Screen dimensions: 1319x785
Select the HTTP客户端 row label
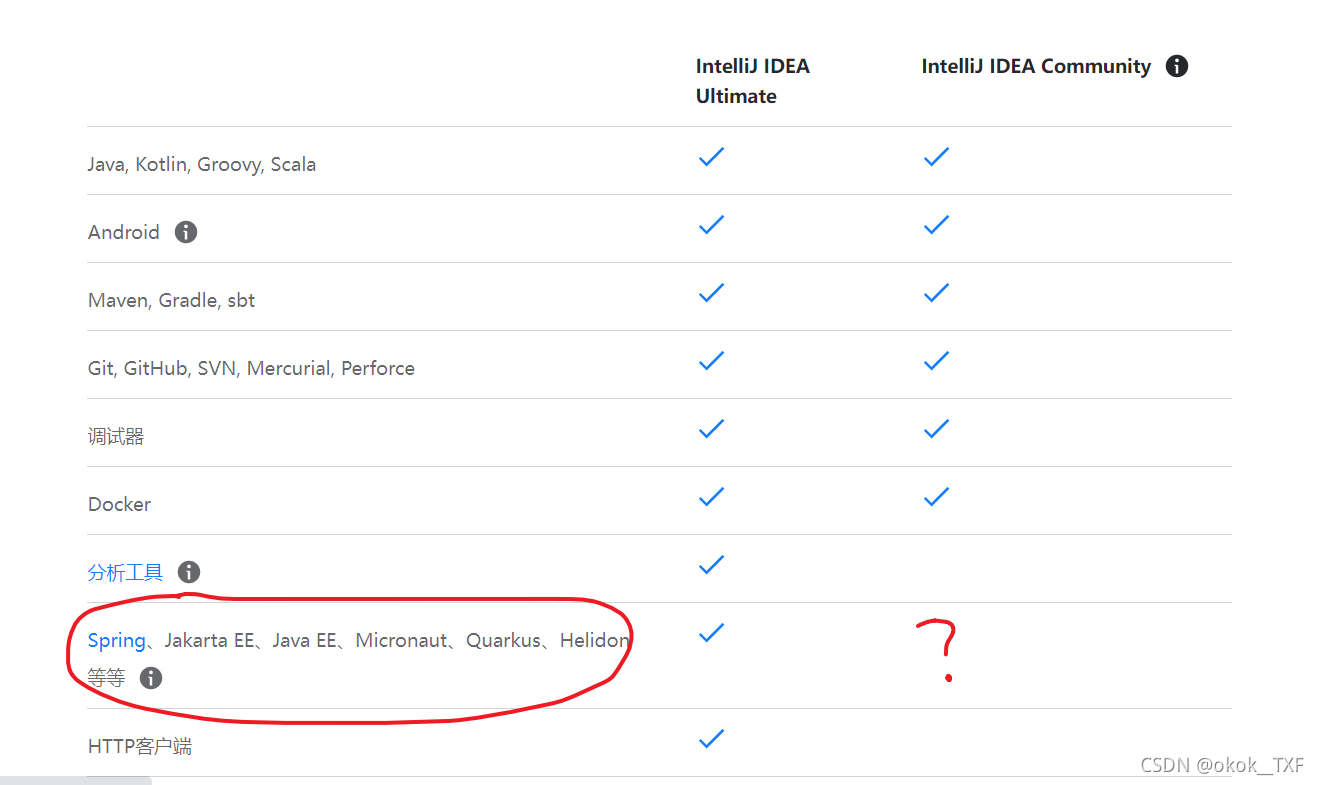click(x=140, y=746)
